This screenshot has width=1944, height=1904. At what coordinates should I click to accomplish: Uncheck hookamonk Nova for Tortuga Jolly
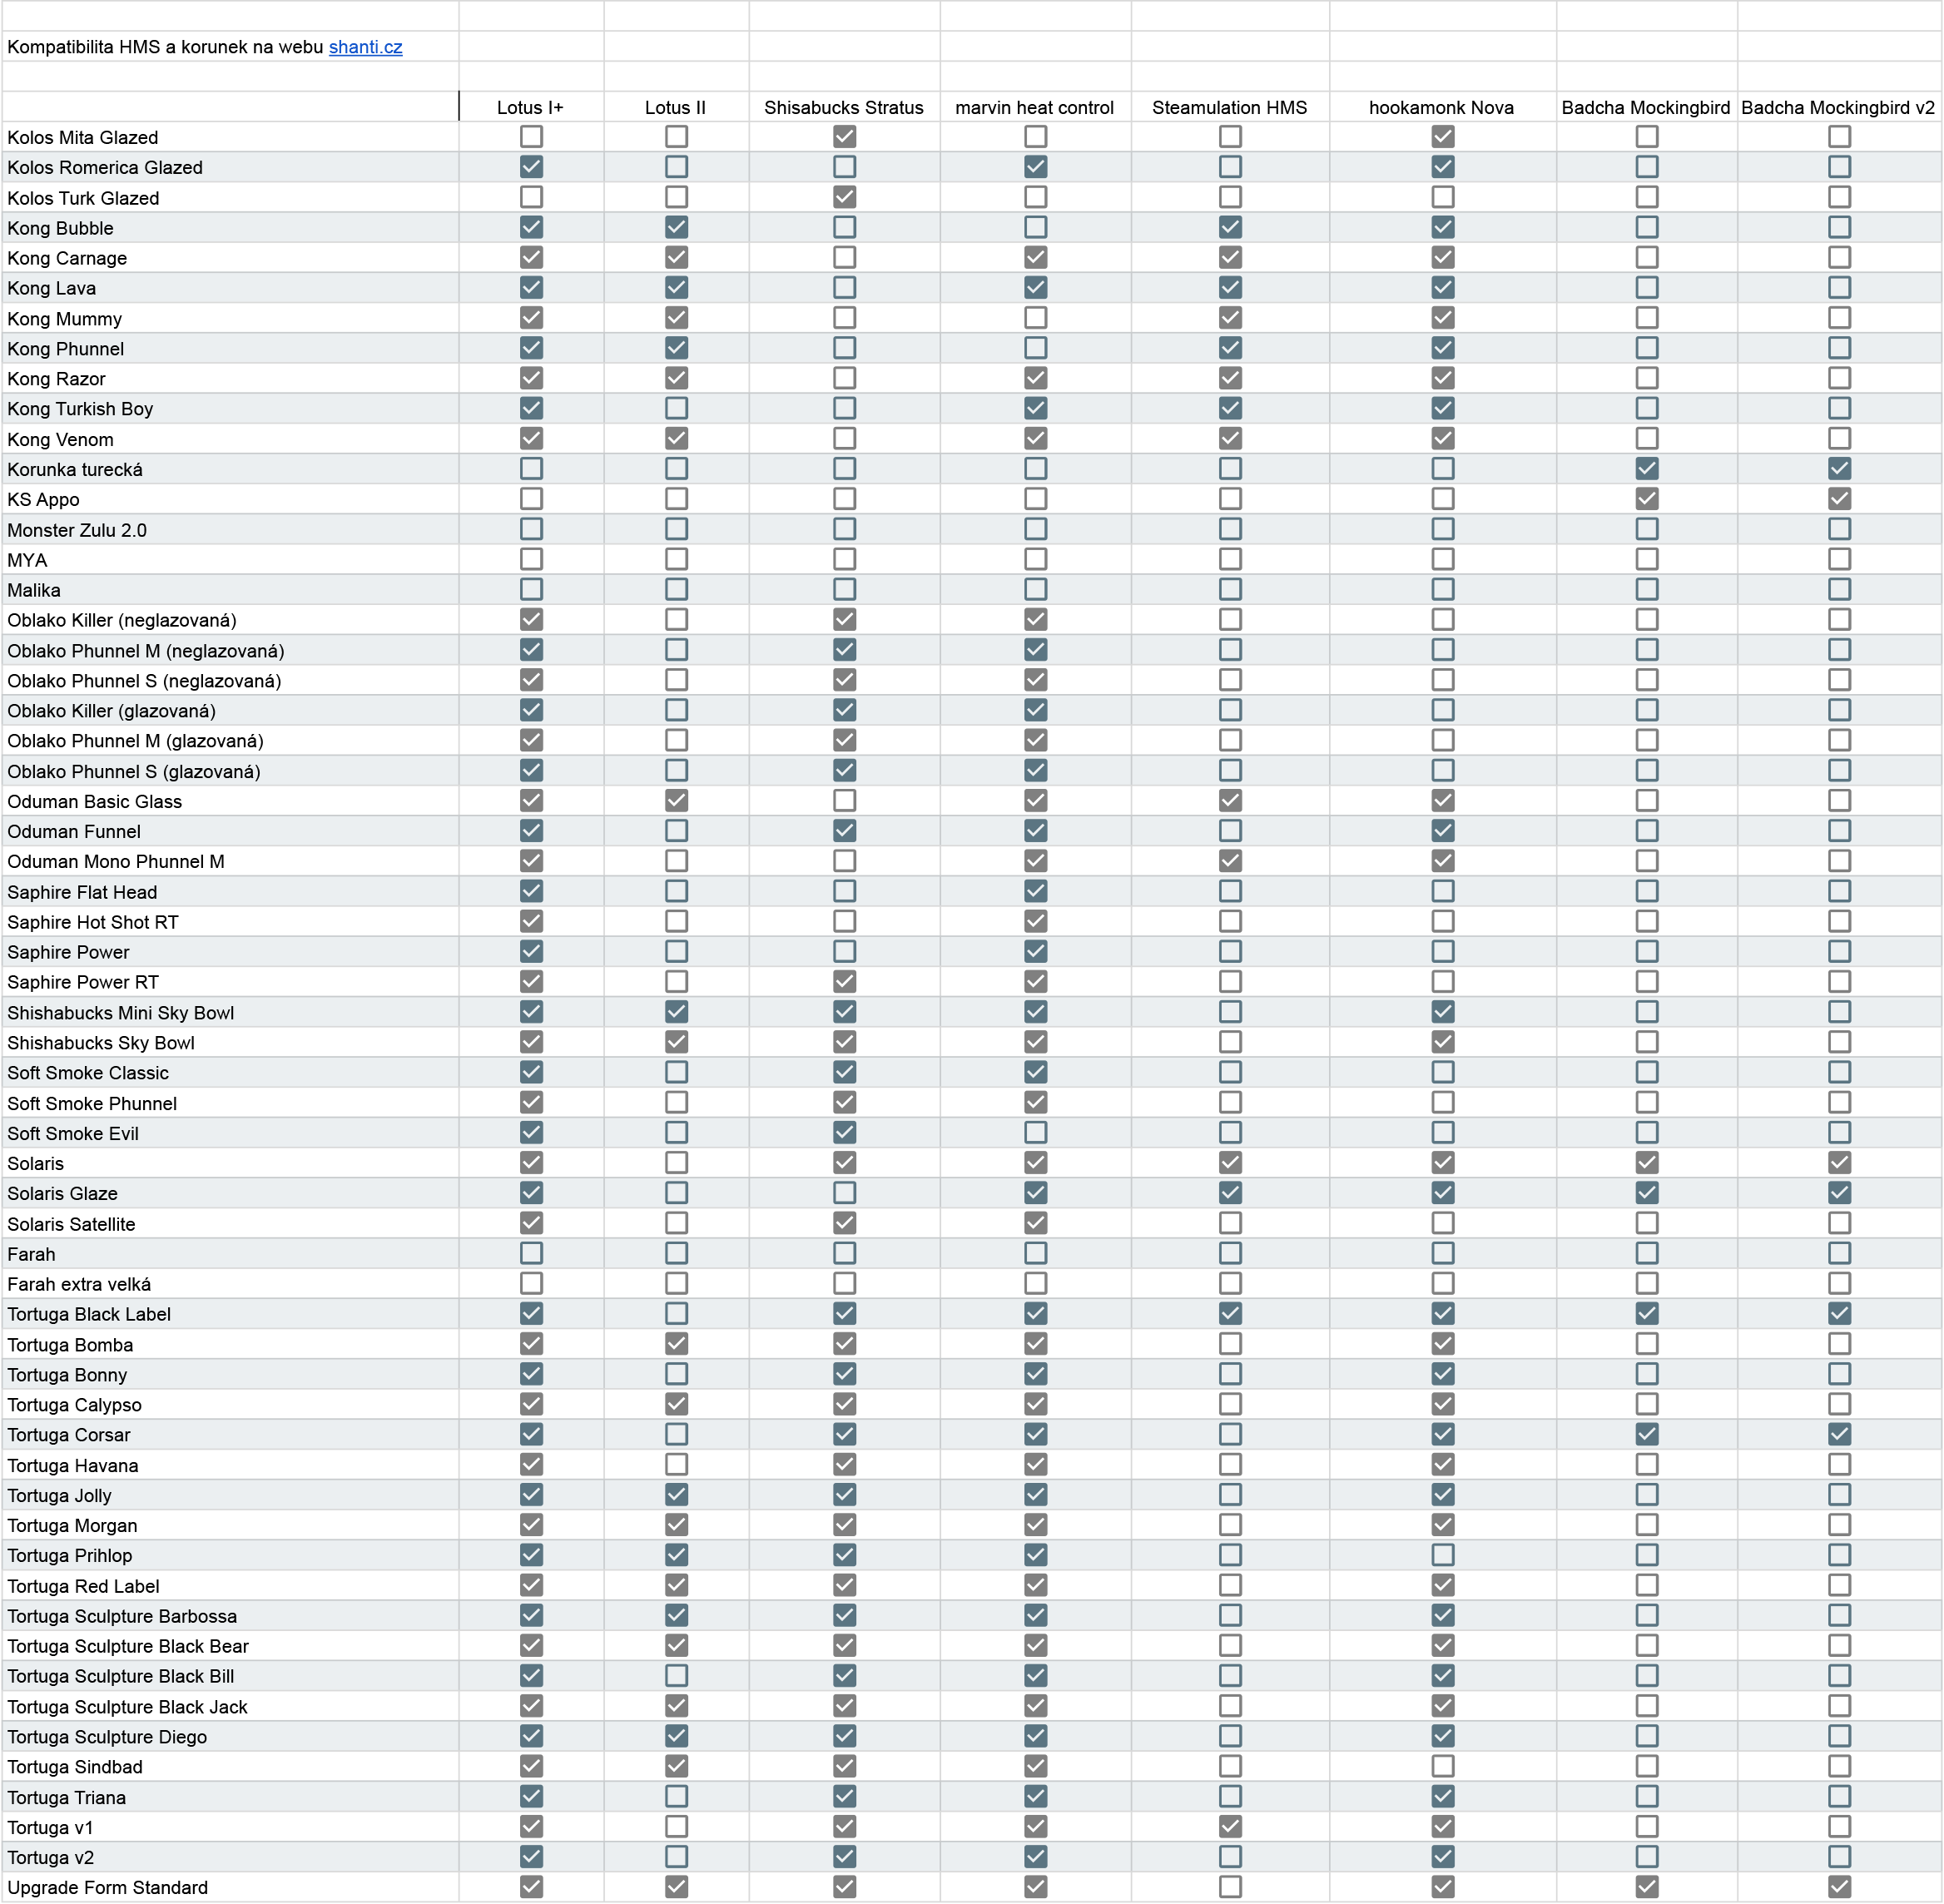[x=1442, y=1494]
